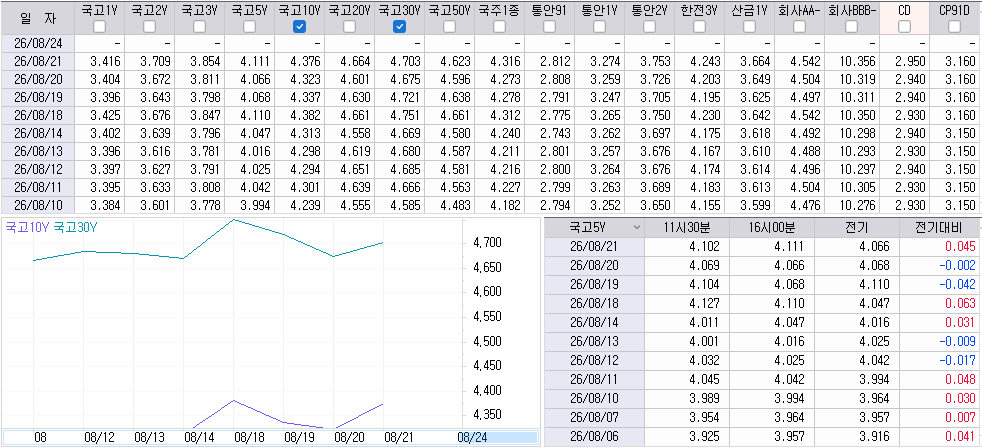Click the -0.017 change value for 26/08/12
Image resolution: width=982 pixels, height=448 pixels.
pos(959,360)
